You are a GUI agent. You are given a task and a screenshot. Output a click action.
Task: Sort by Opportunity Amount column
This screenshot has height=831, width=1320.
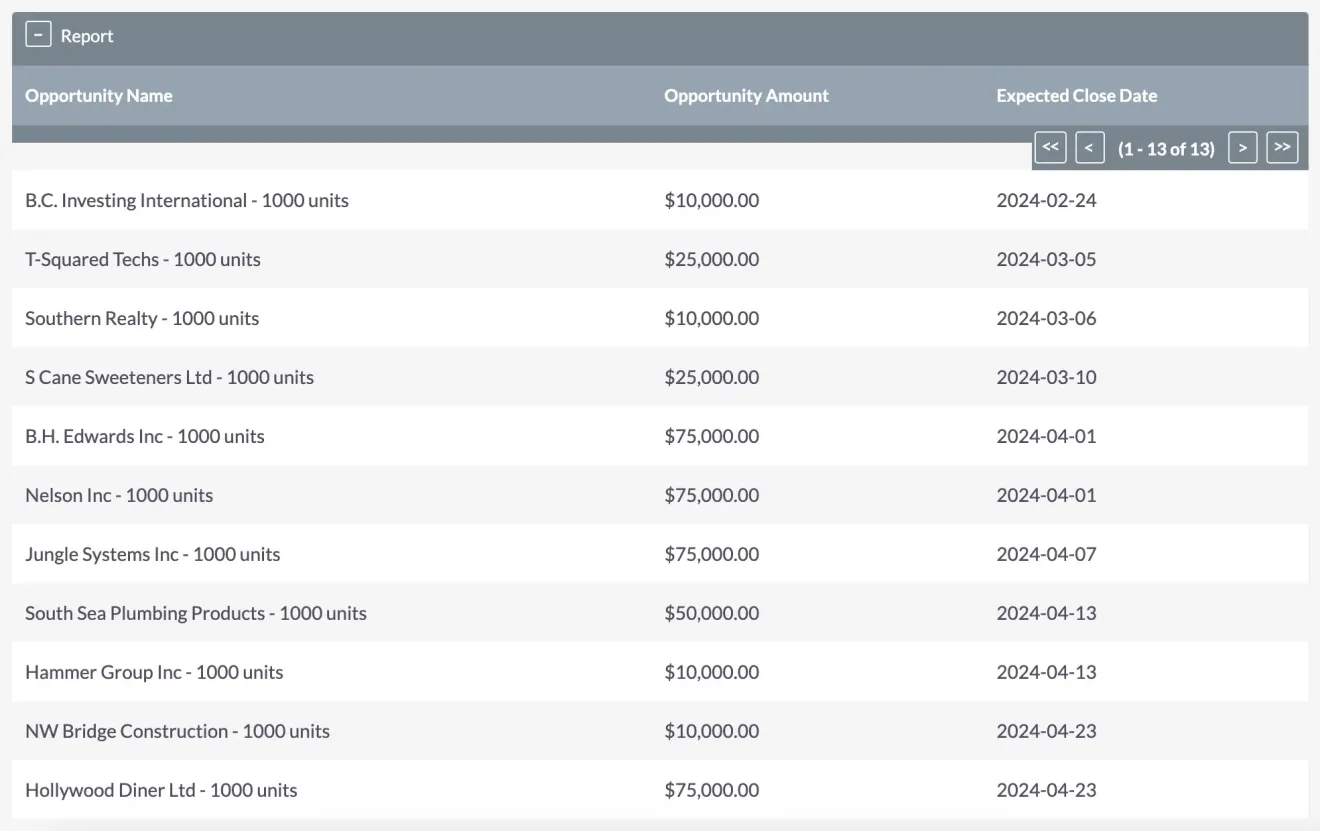[745, 95]
